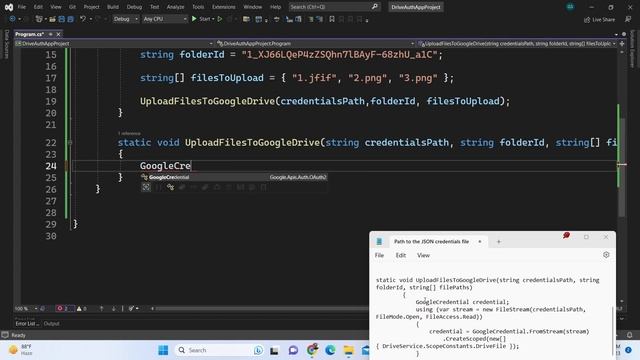Click the horizontal editor scrollbar
The height and width of the screenshot is (360, 640).
(x=261, y=309)
